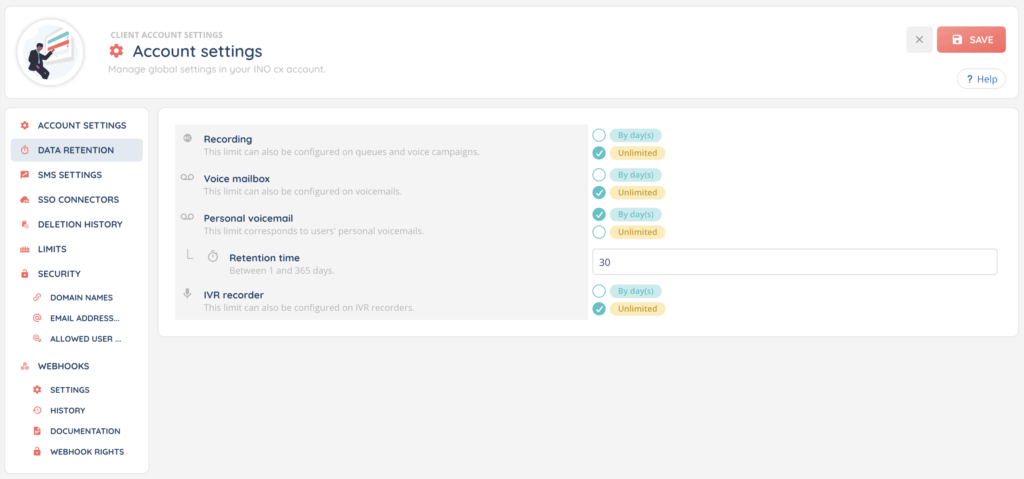Click the SSO Connectors cloud icon

pyautogui.click(x=25, y=199)
